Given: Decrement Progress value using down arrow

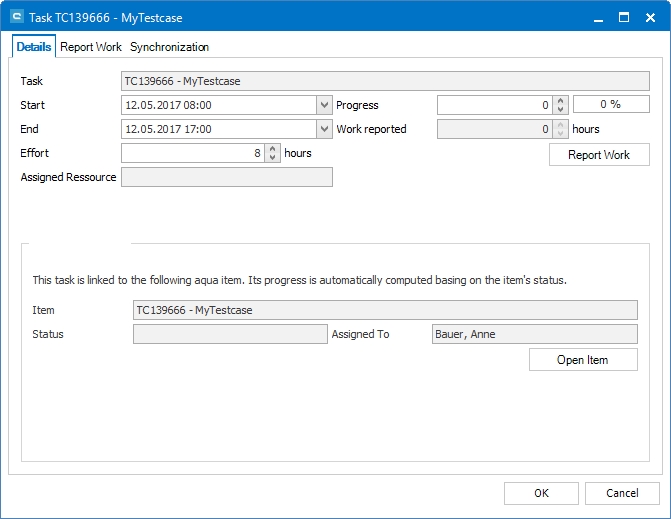Looking at the screenshot, I should click(x=561, y=109).
